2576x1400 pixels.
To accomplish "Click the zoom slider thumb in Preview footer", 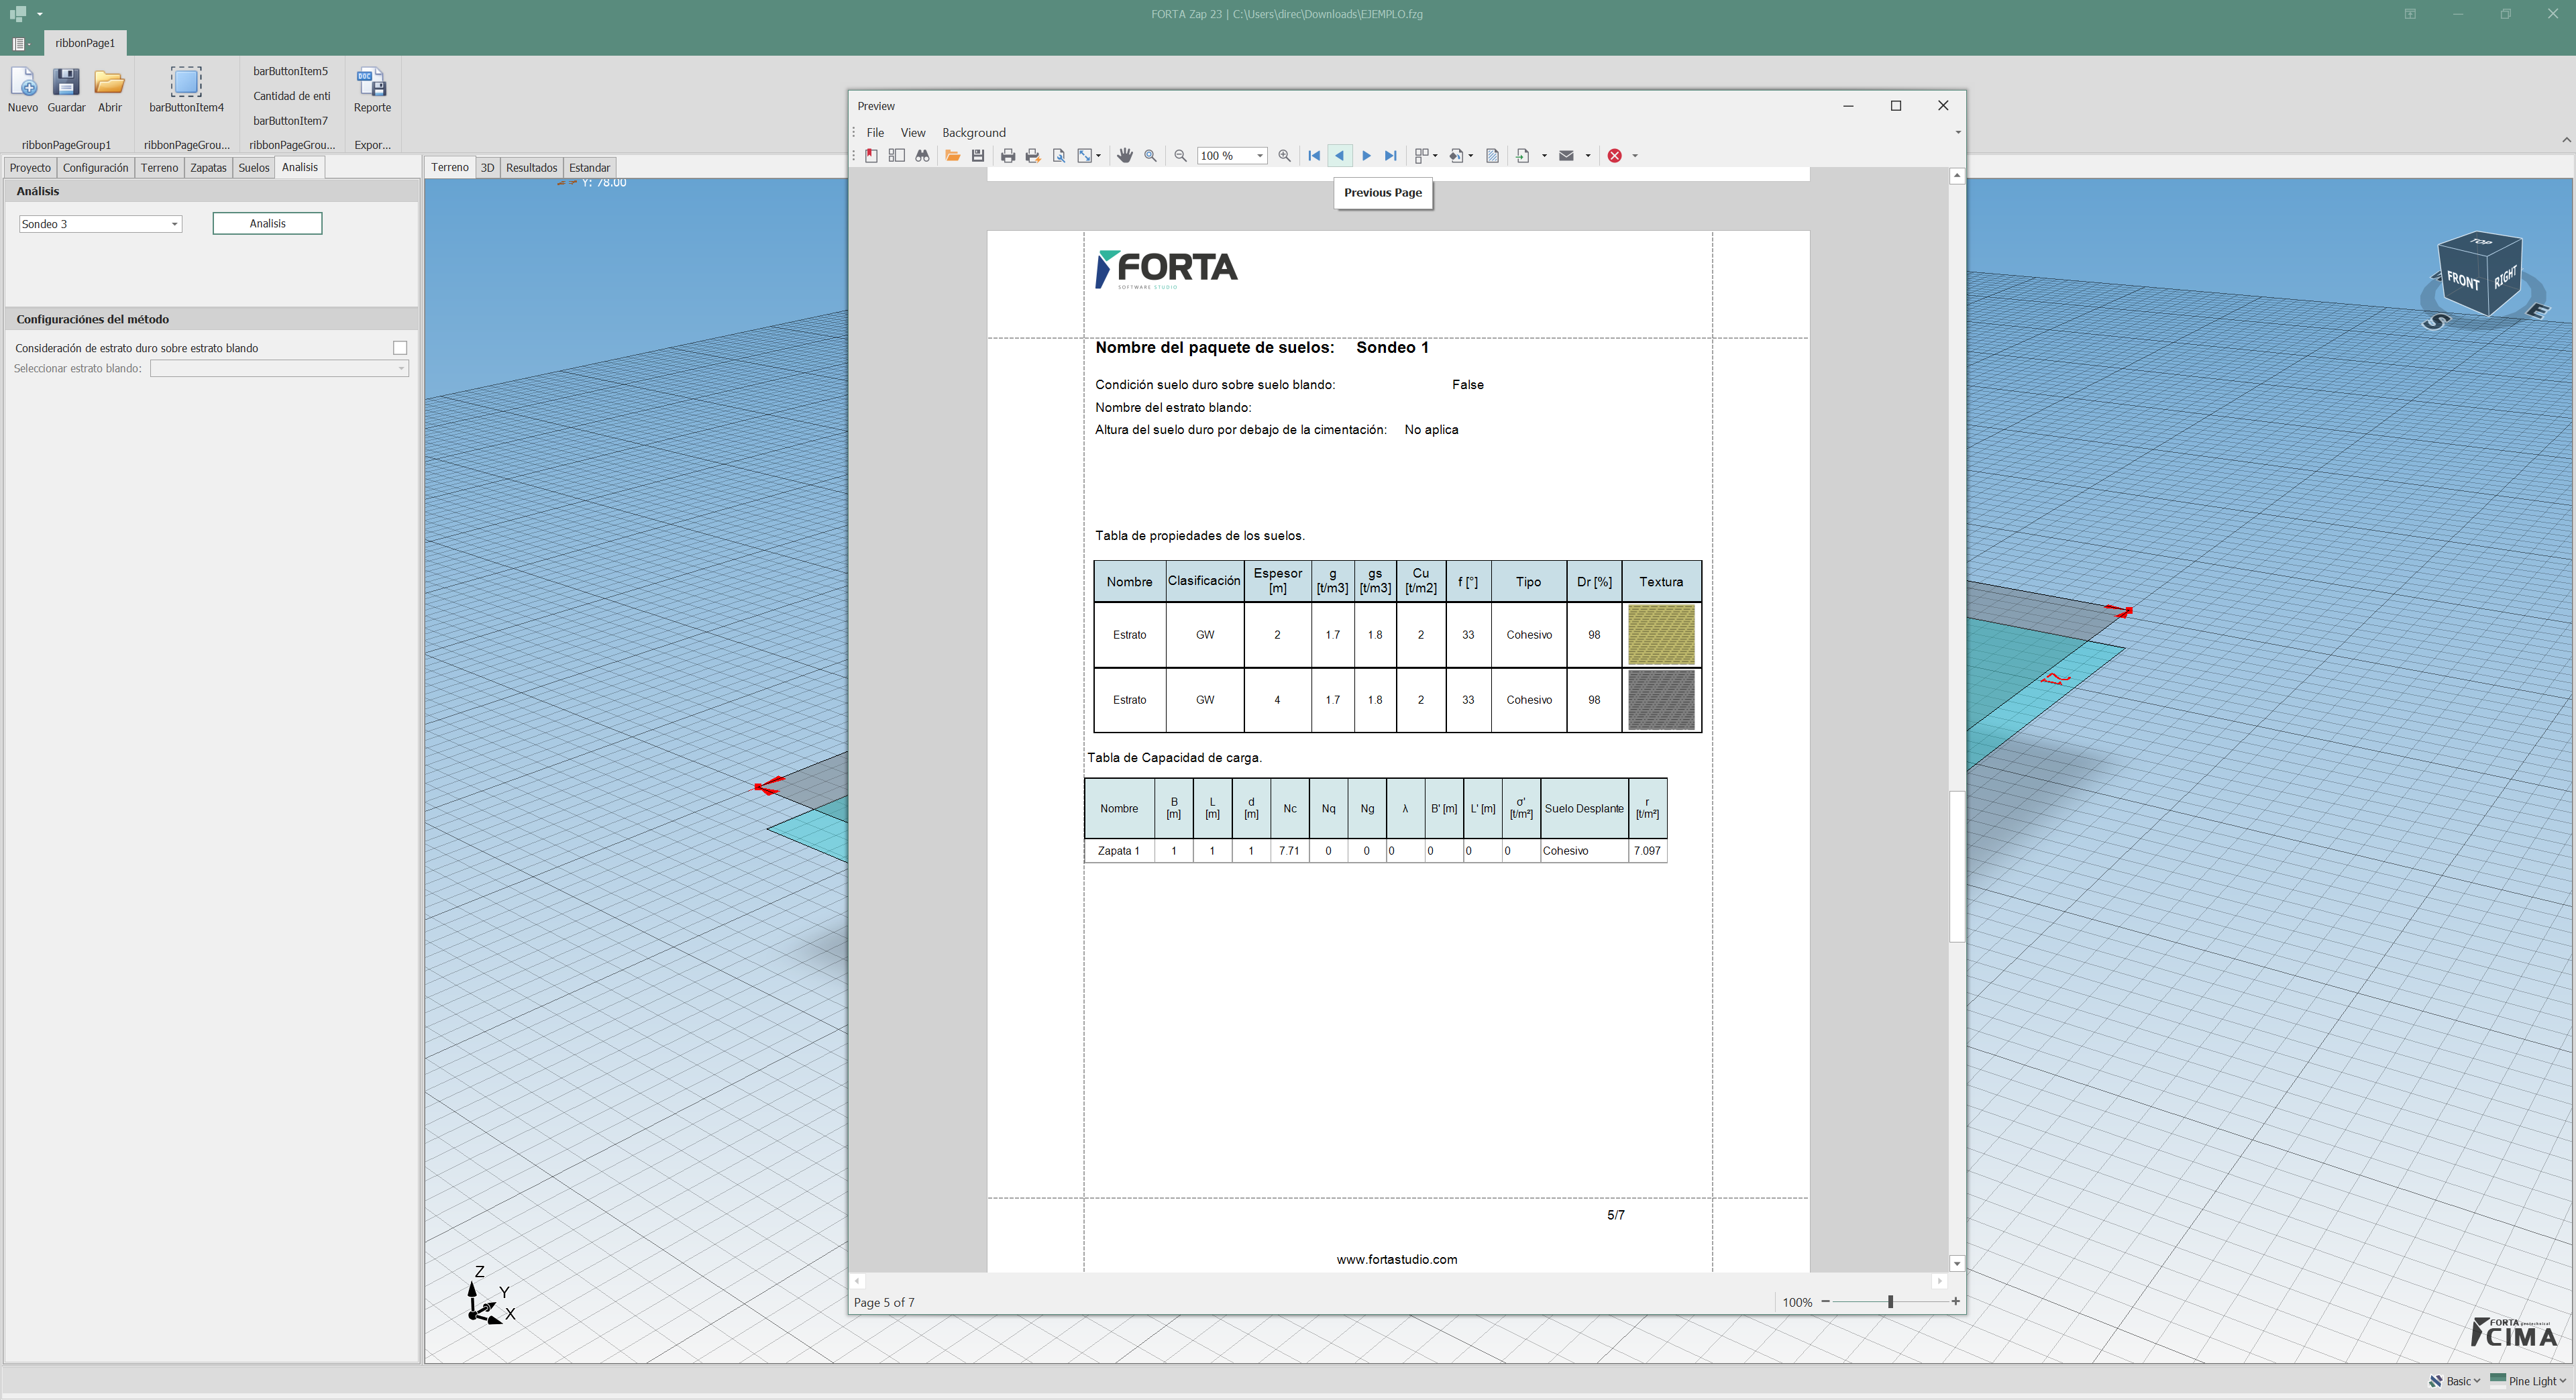I will tap(1890, 1302).
